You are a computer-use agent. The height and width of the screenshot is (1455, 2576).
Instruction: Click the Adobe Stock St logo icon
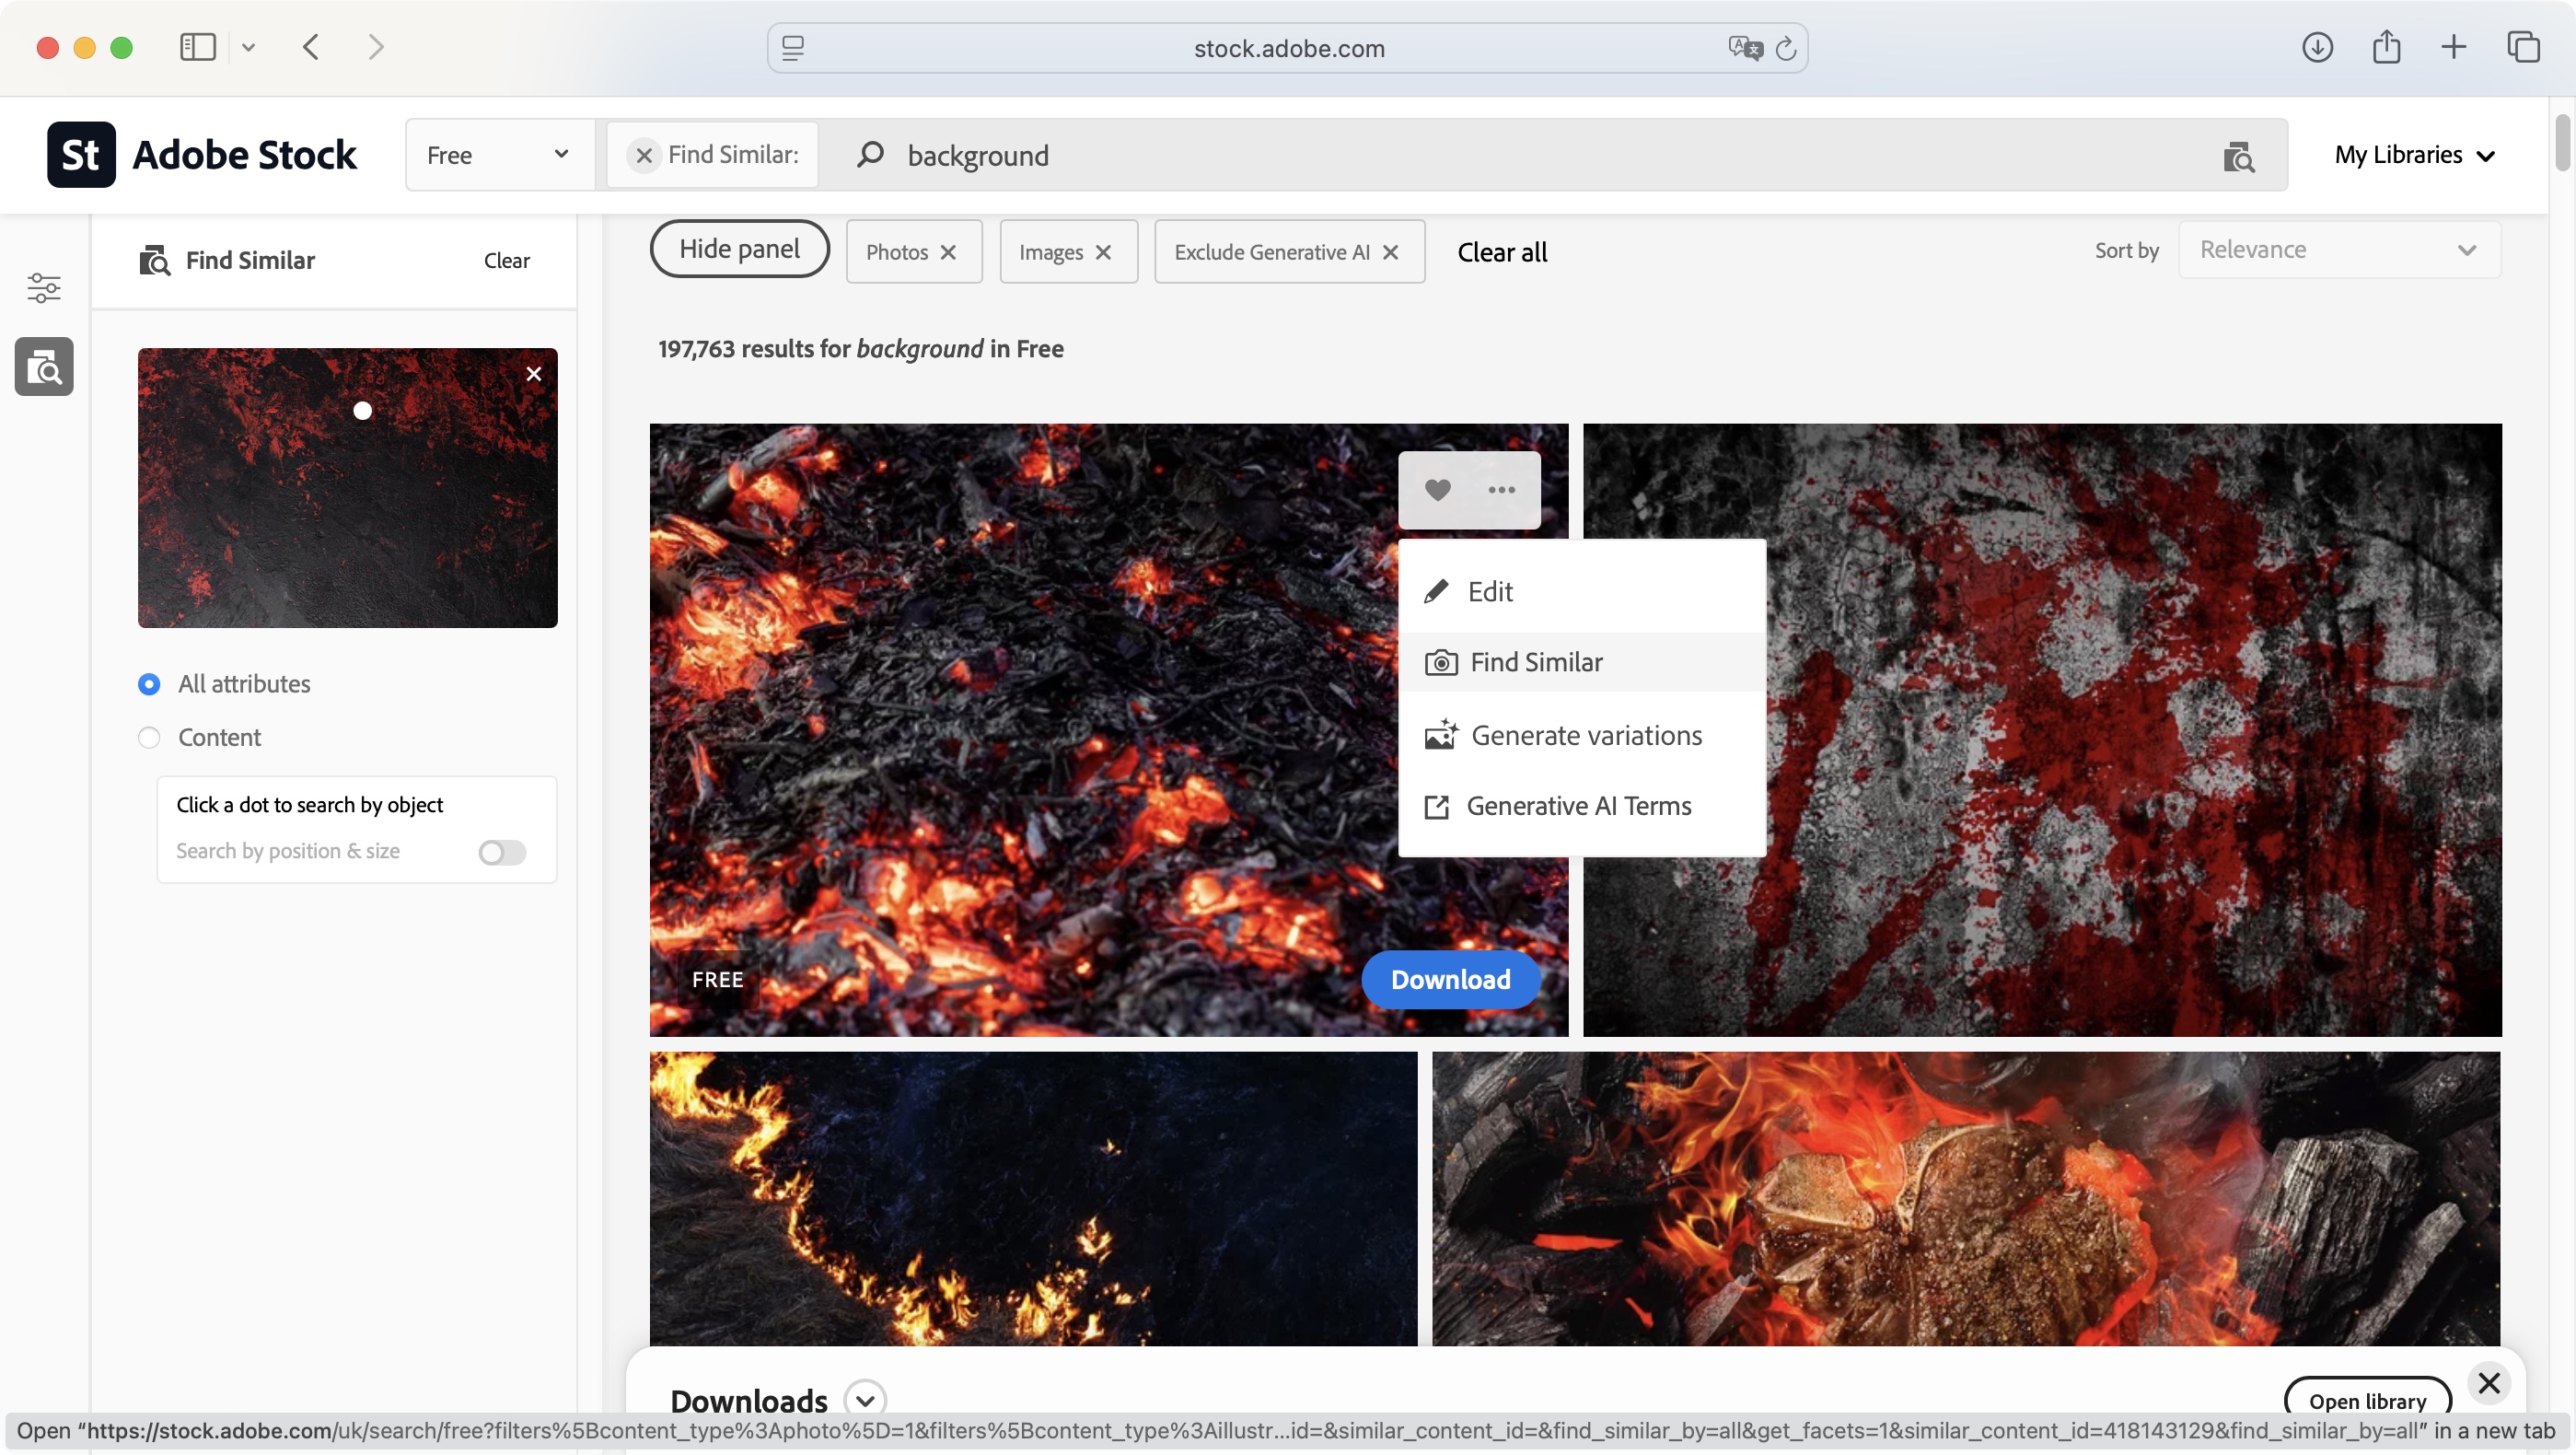click(x=81, y=155)
